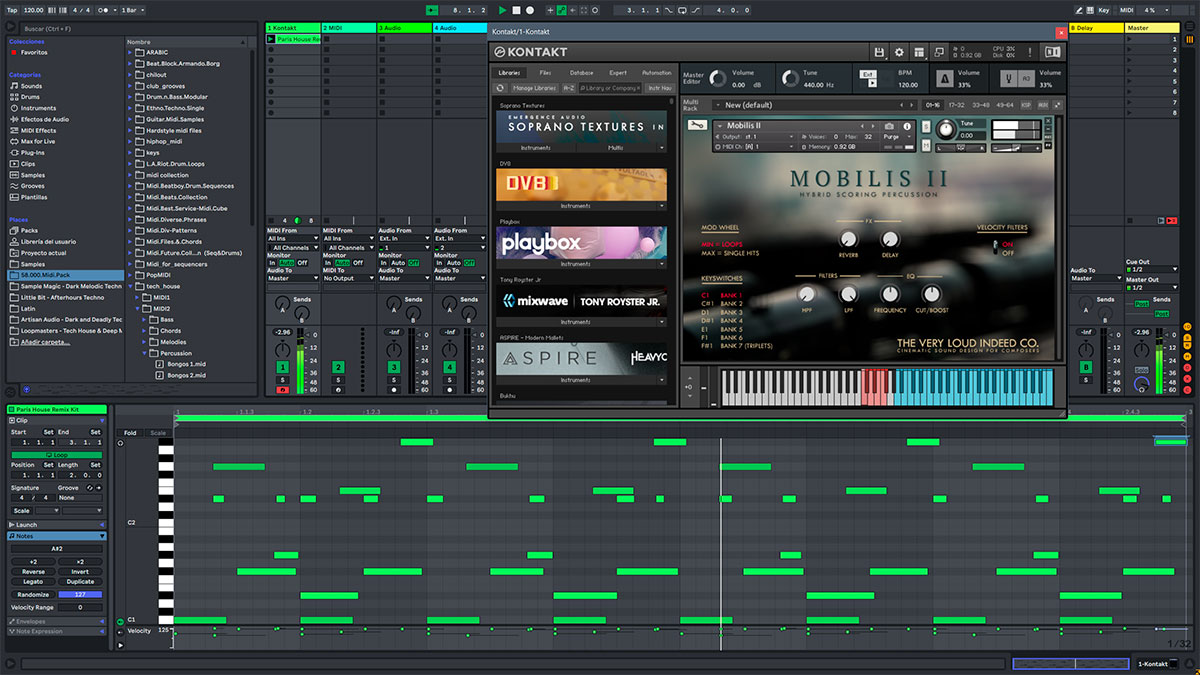Click the Manage Libraries button
This screenshot has height=675, width=1200.
[535, 88]
